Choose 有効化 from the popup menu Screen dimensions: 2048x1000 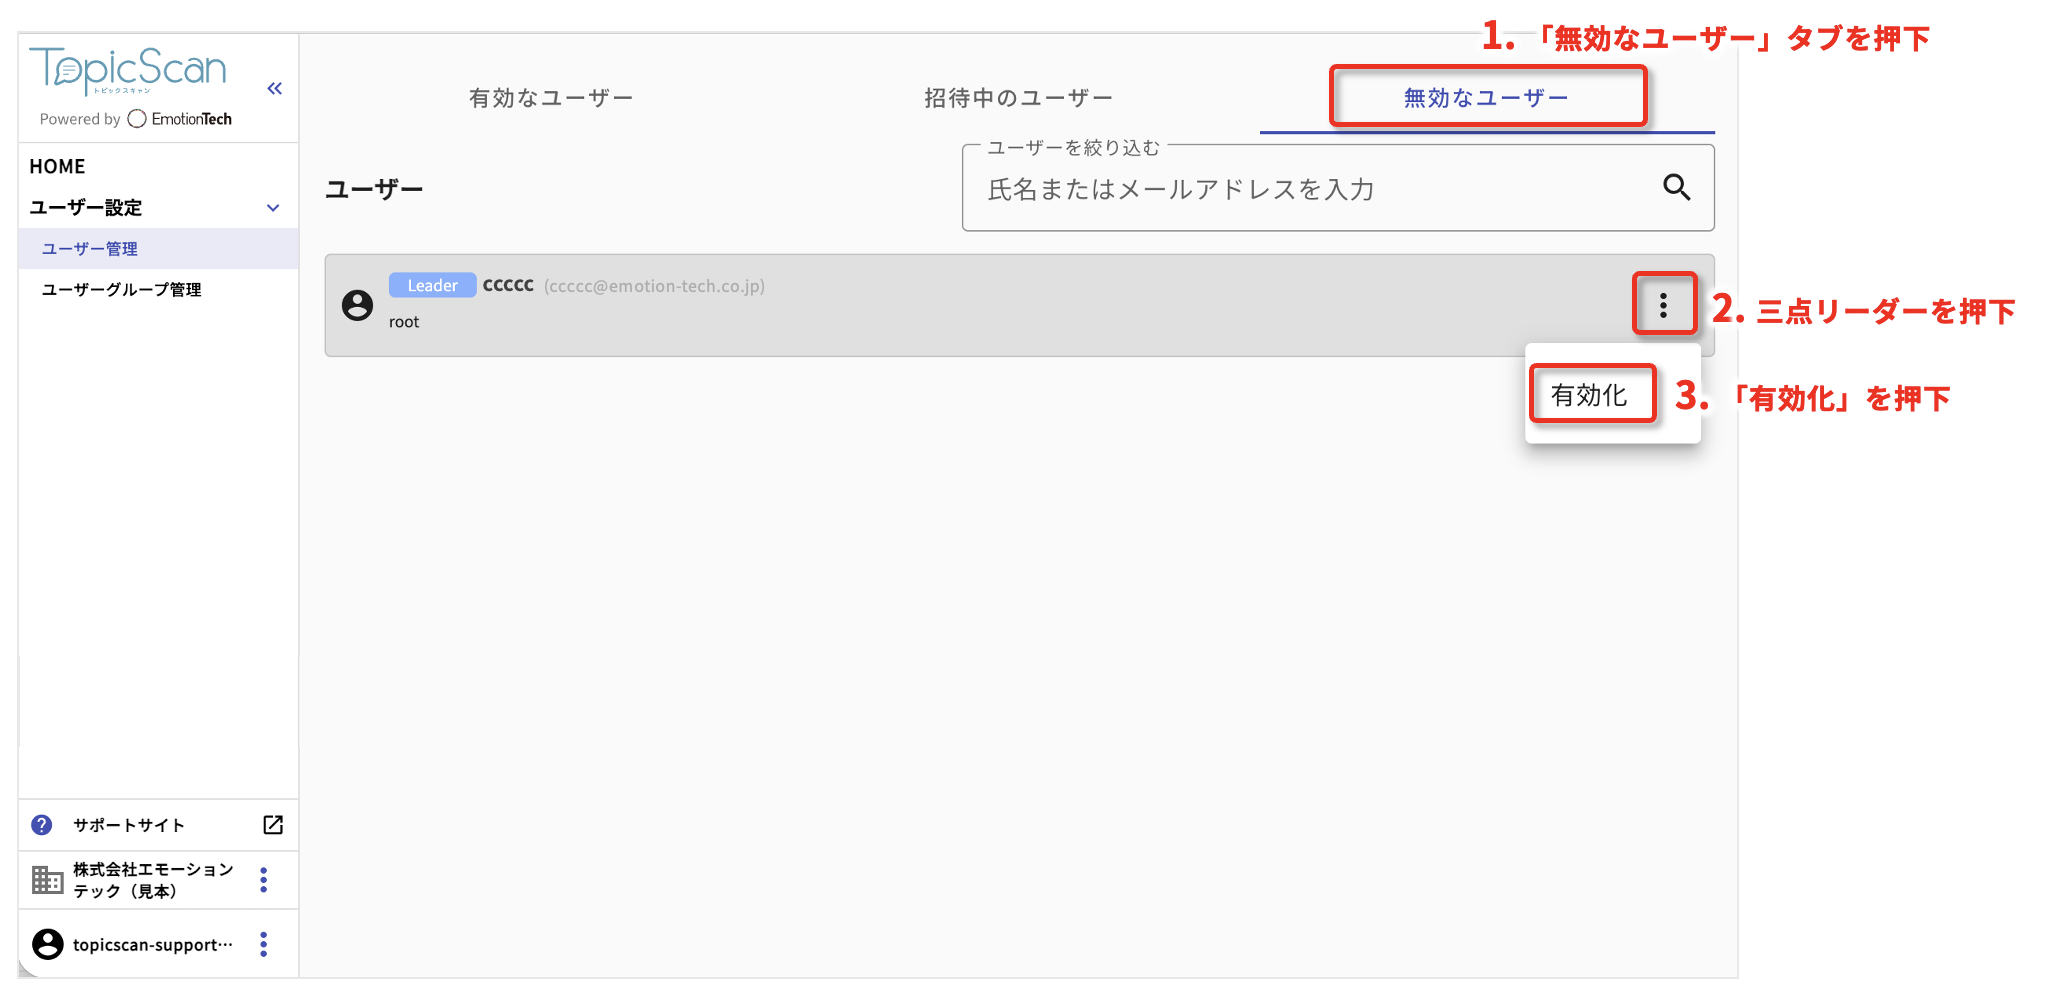click(x=1590, y=395)
